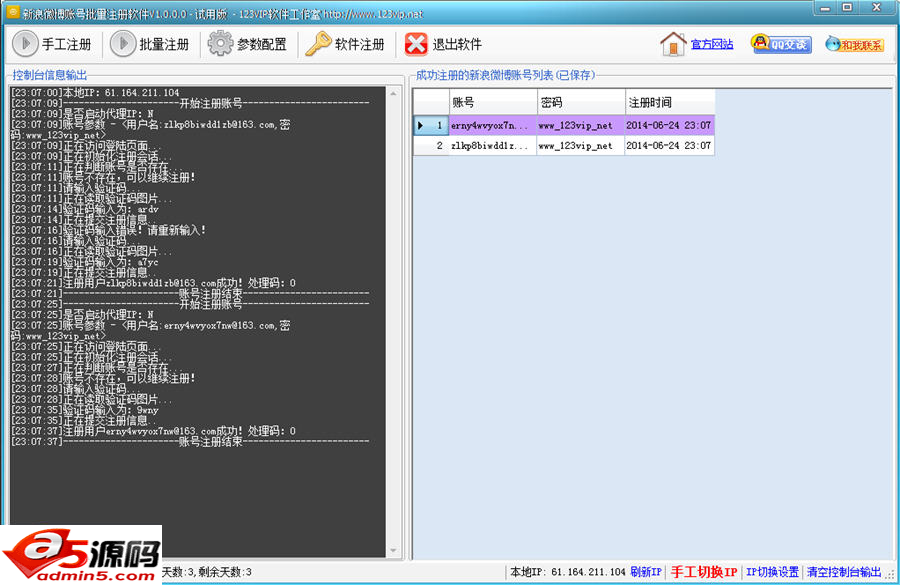Maximize the registration software window
900x585 pixels.
pos(847,8)
